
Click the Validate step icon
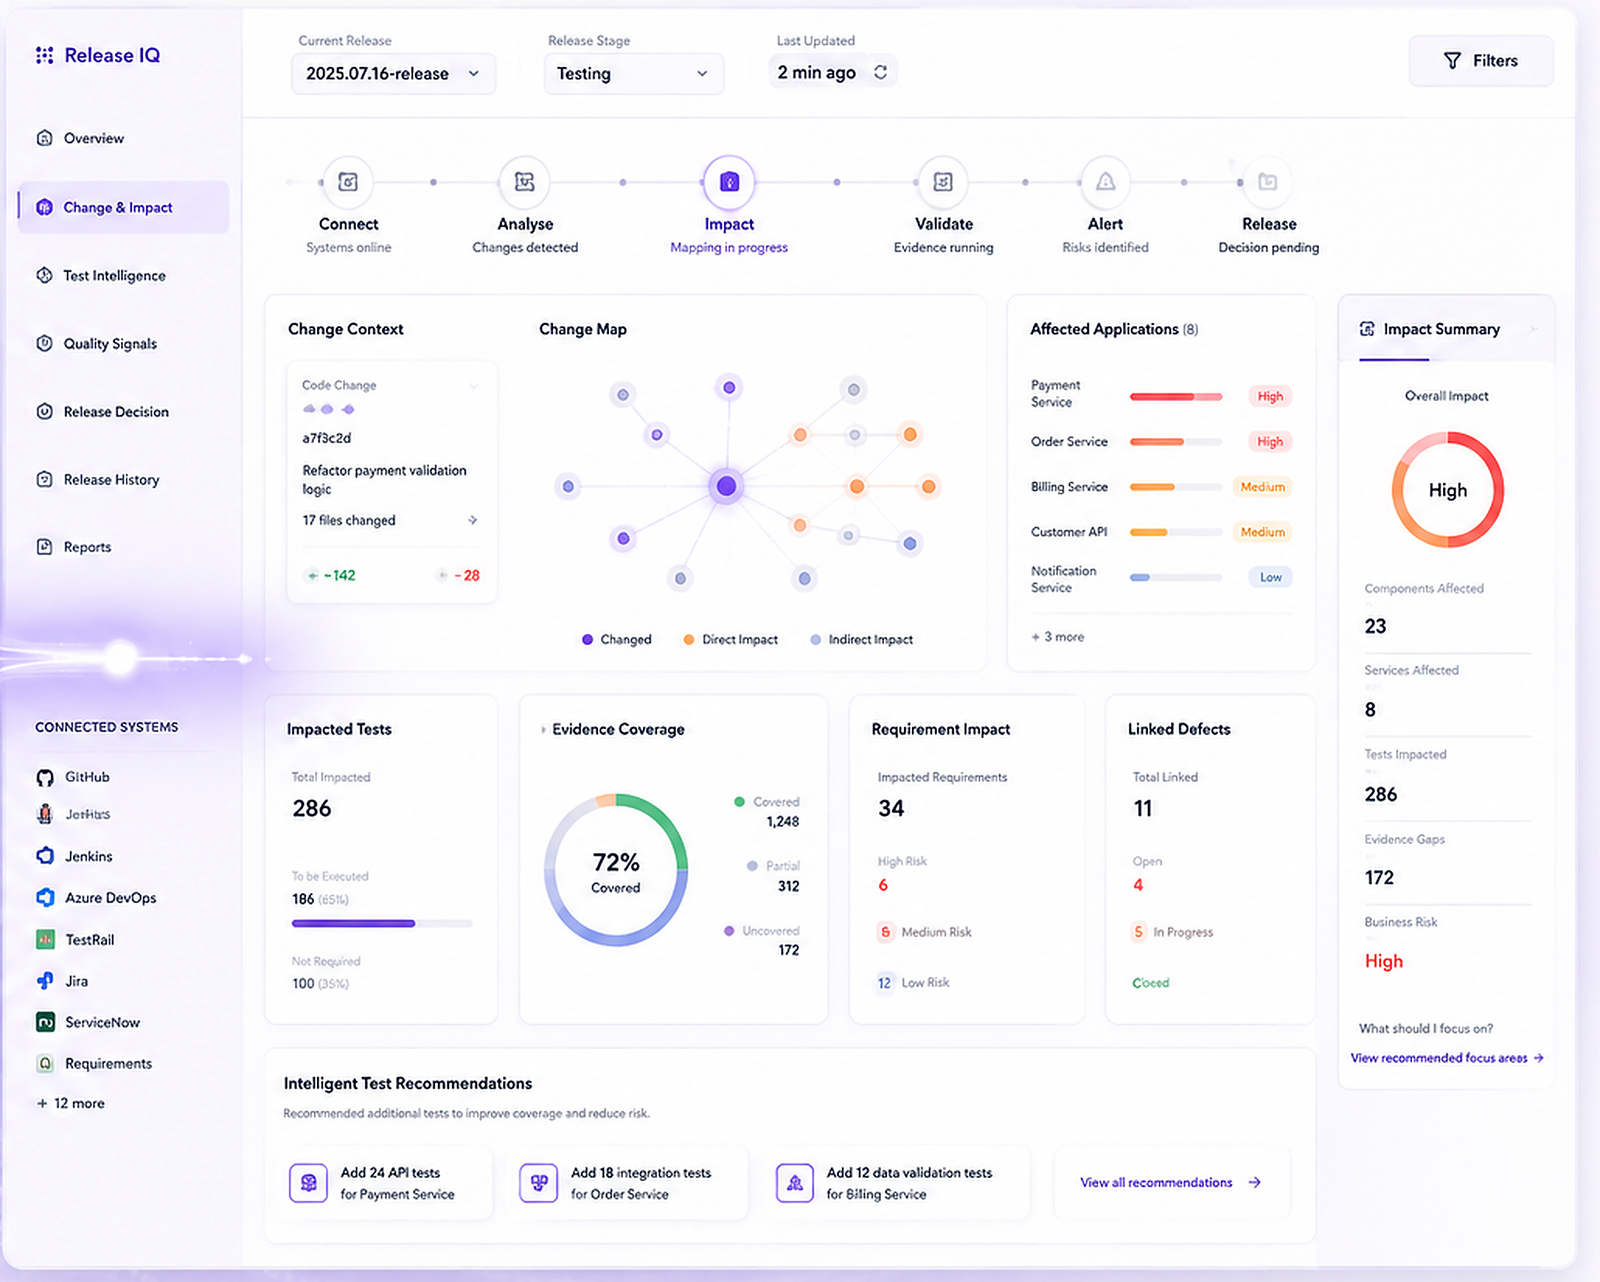[x=943, y=181]
